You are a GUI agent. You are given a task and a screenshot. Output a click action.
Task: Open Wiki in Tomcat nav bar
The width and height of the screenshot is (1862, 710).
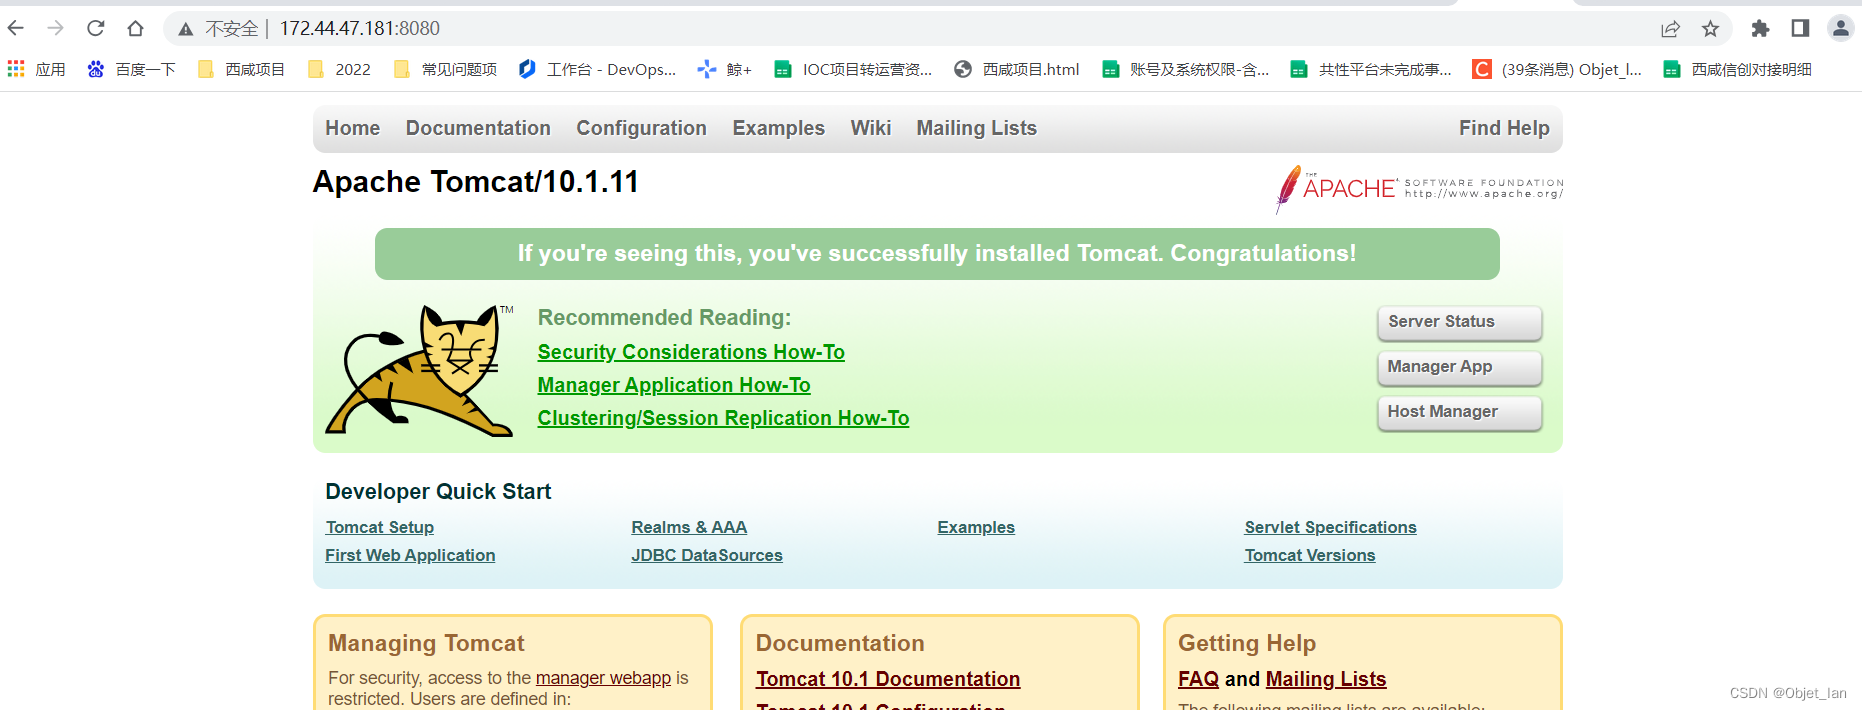coord(870,128)
